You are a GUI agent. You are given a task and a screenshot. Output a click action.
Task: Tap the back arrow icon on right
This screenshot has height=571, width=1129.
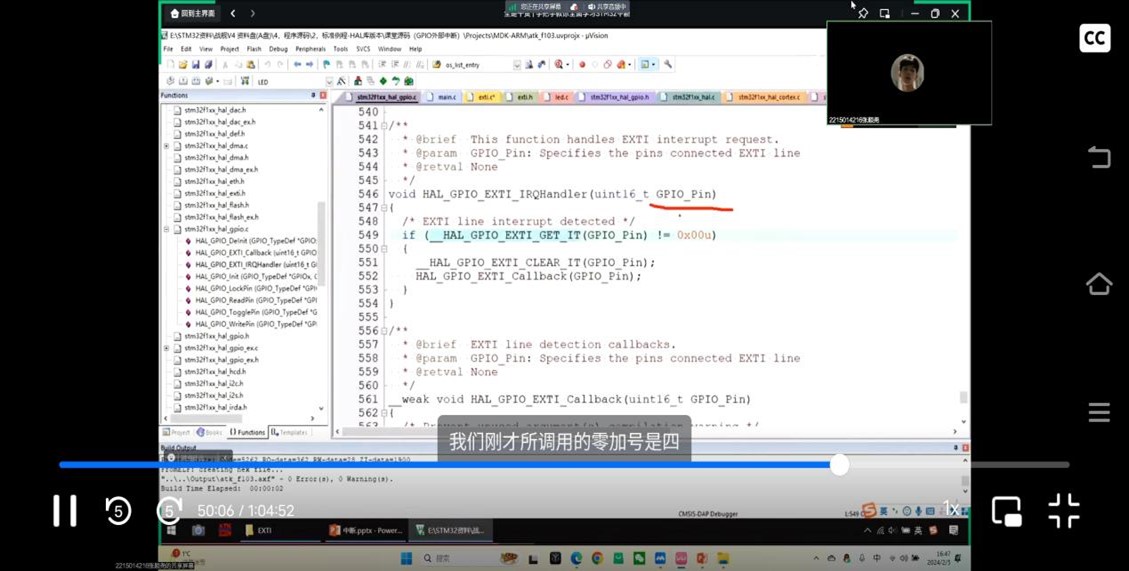[1099, 158]
